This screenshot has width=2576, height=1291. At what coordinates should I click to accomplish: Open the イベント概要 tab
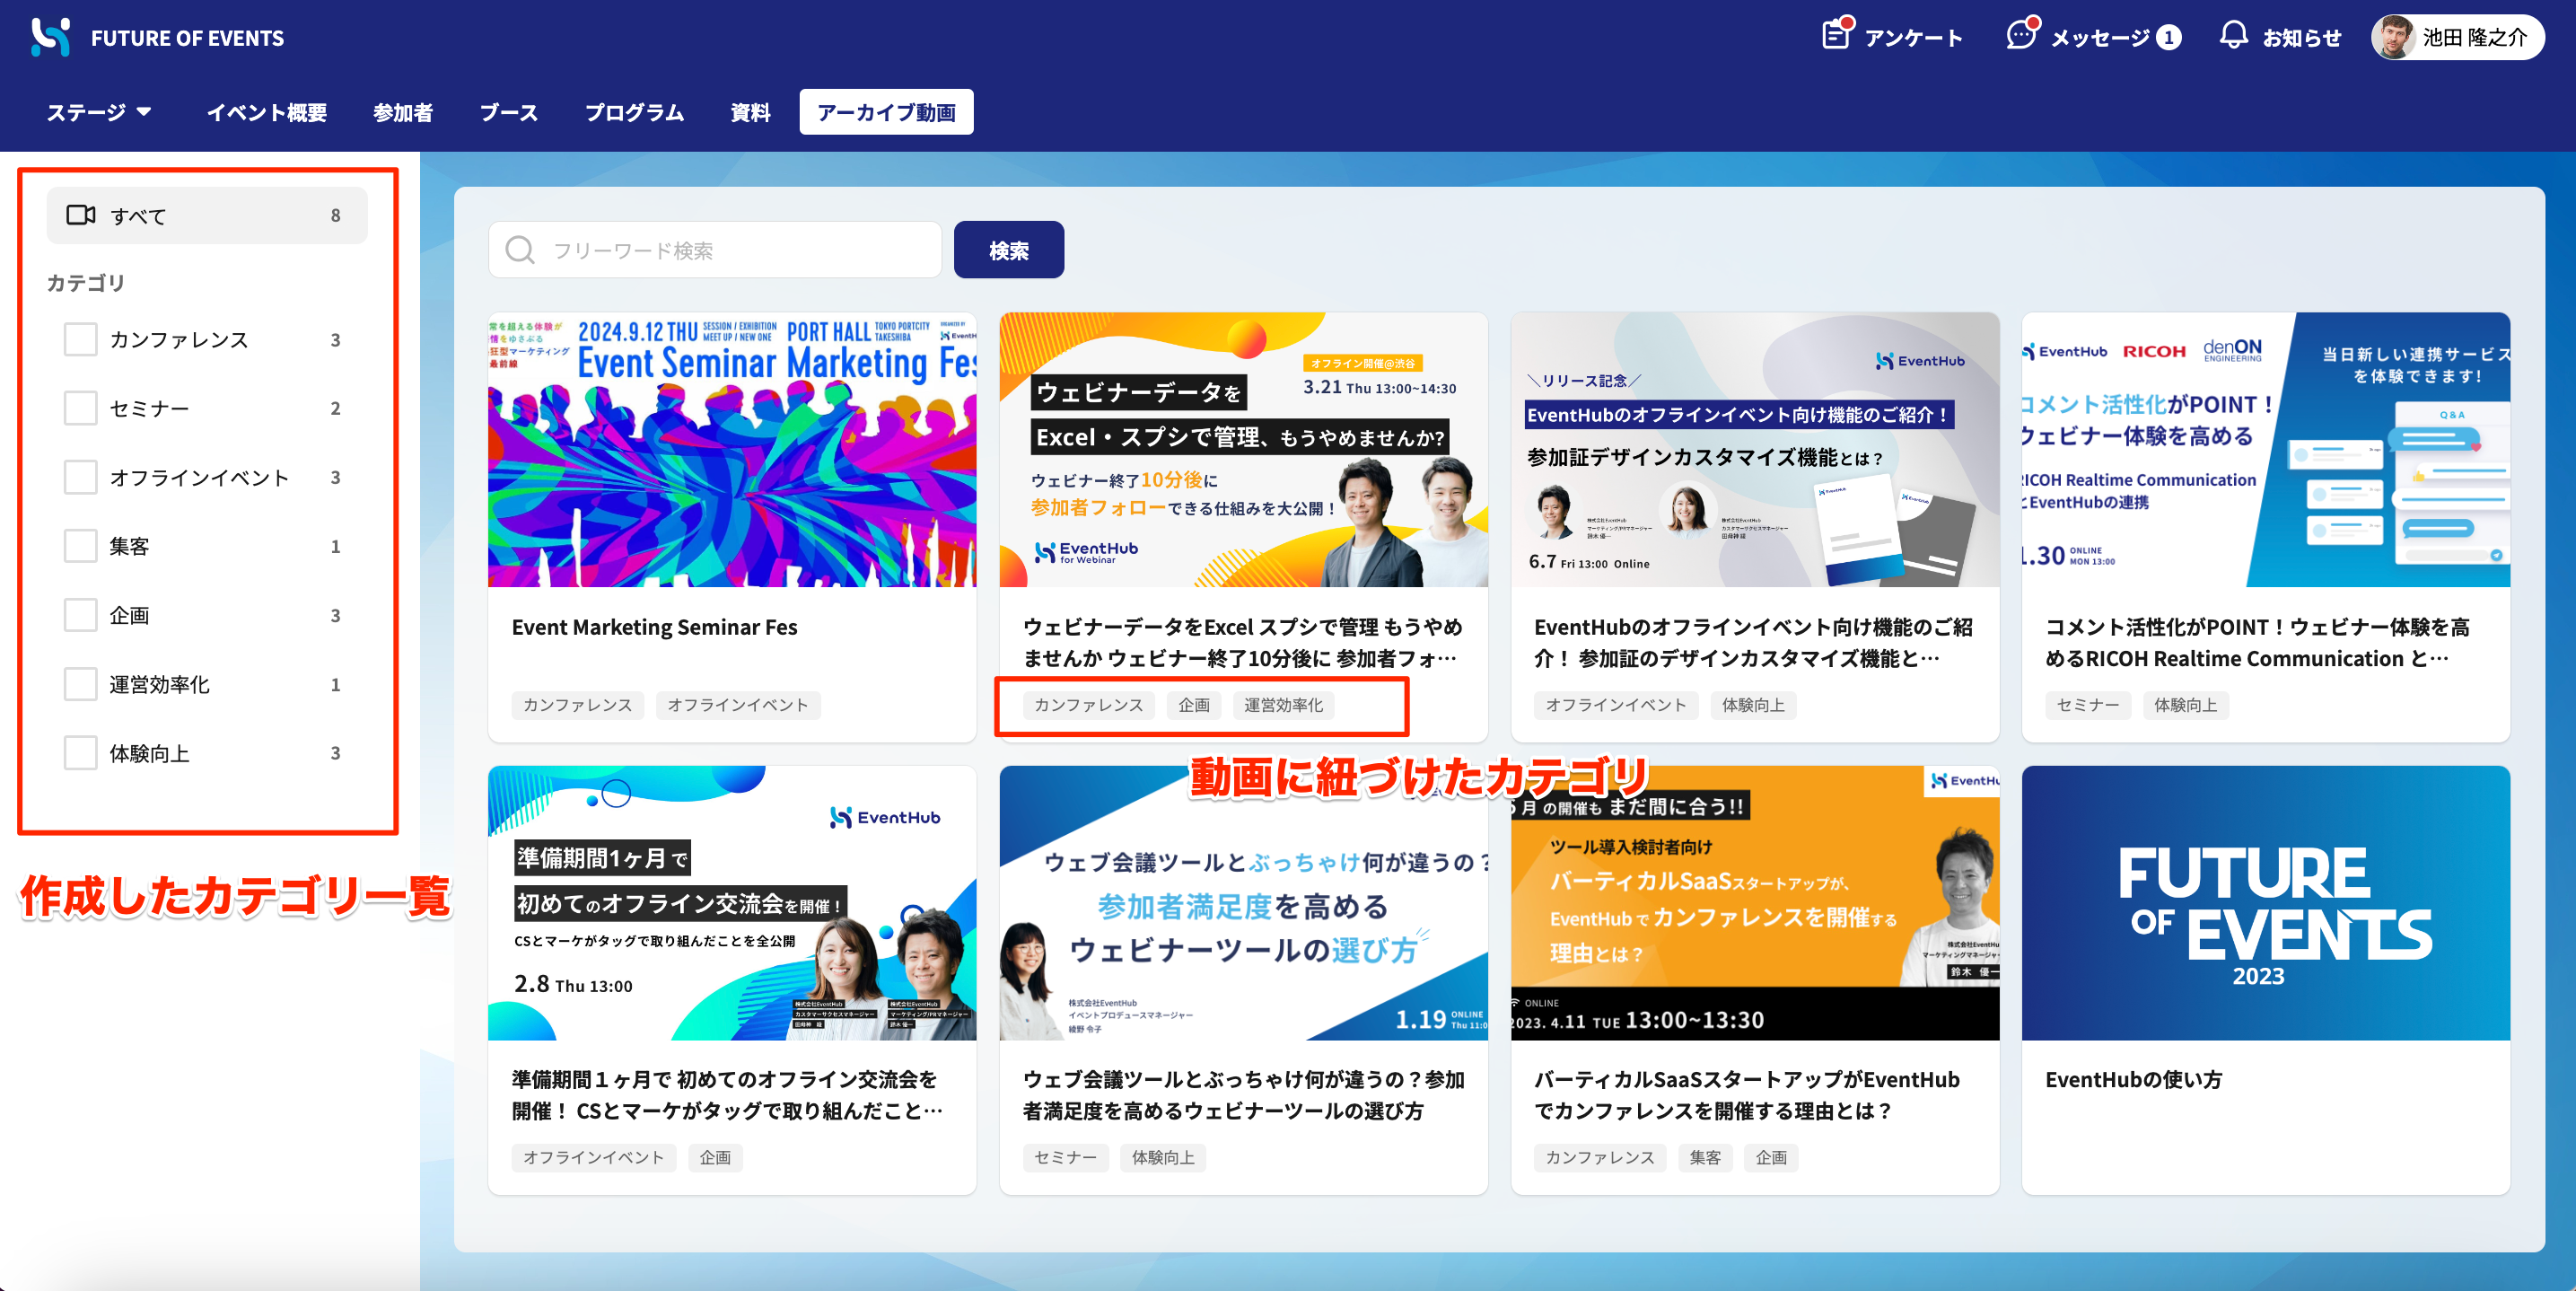pos(267,112)
